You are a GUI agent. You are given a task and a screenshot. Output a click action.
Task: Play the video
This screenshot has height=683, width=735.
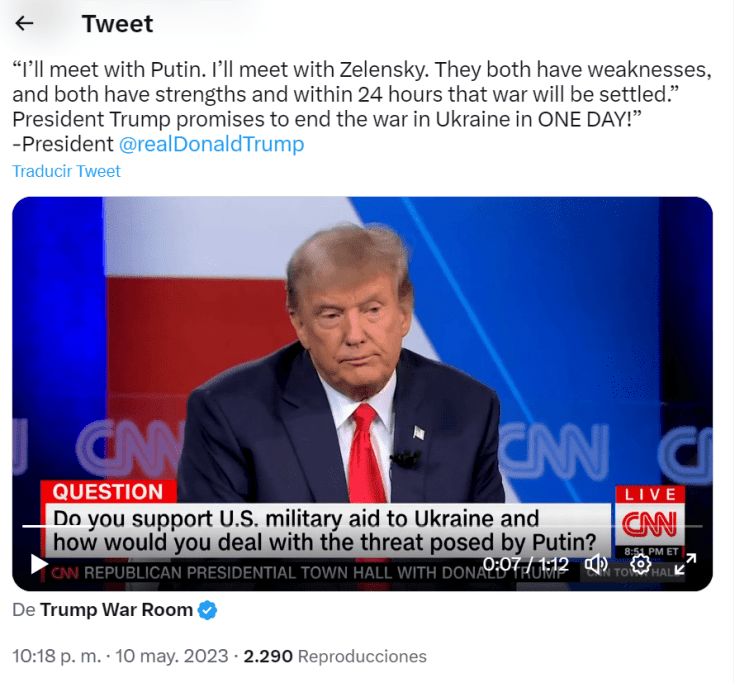[39, 565]
